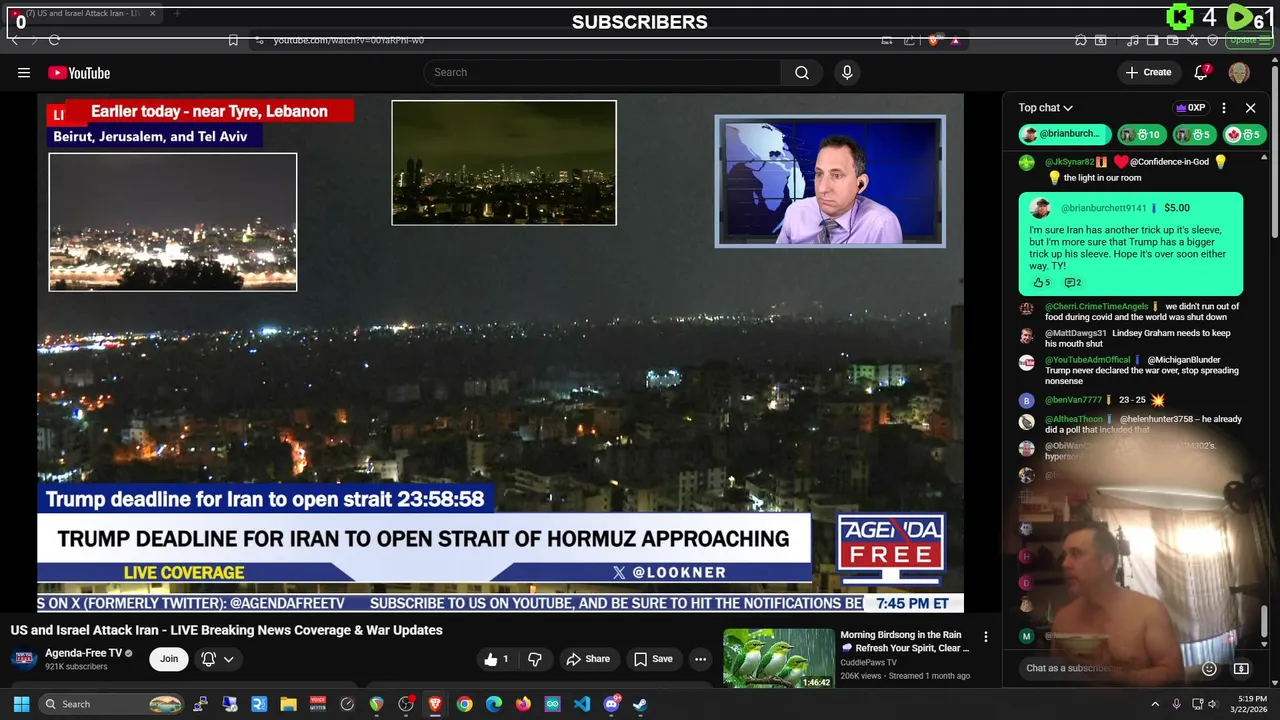Open the browser hamburger menu next to Update
The image size is (1280, 720).
pos(1267,40)
